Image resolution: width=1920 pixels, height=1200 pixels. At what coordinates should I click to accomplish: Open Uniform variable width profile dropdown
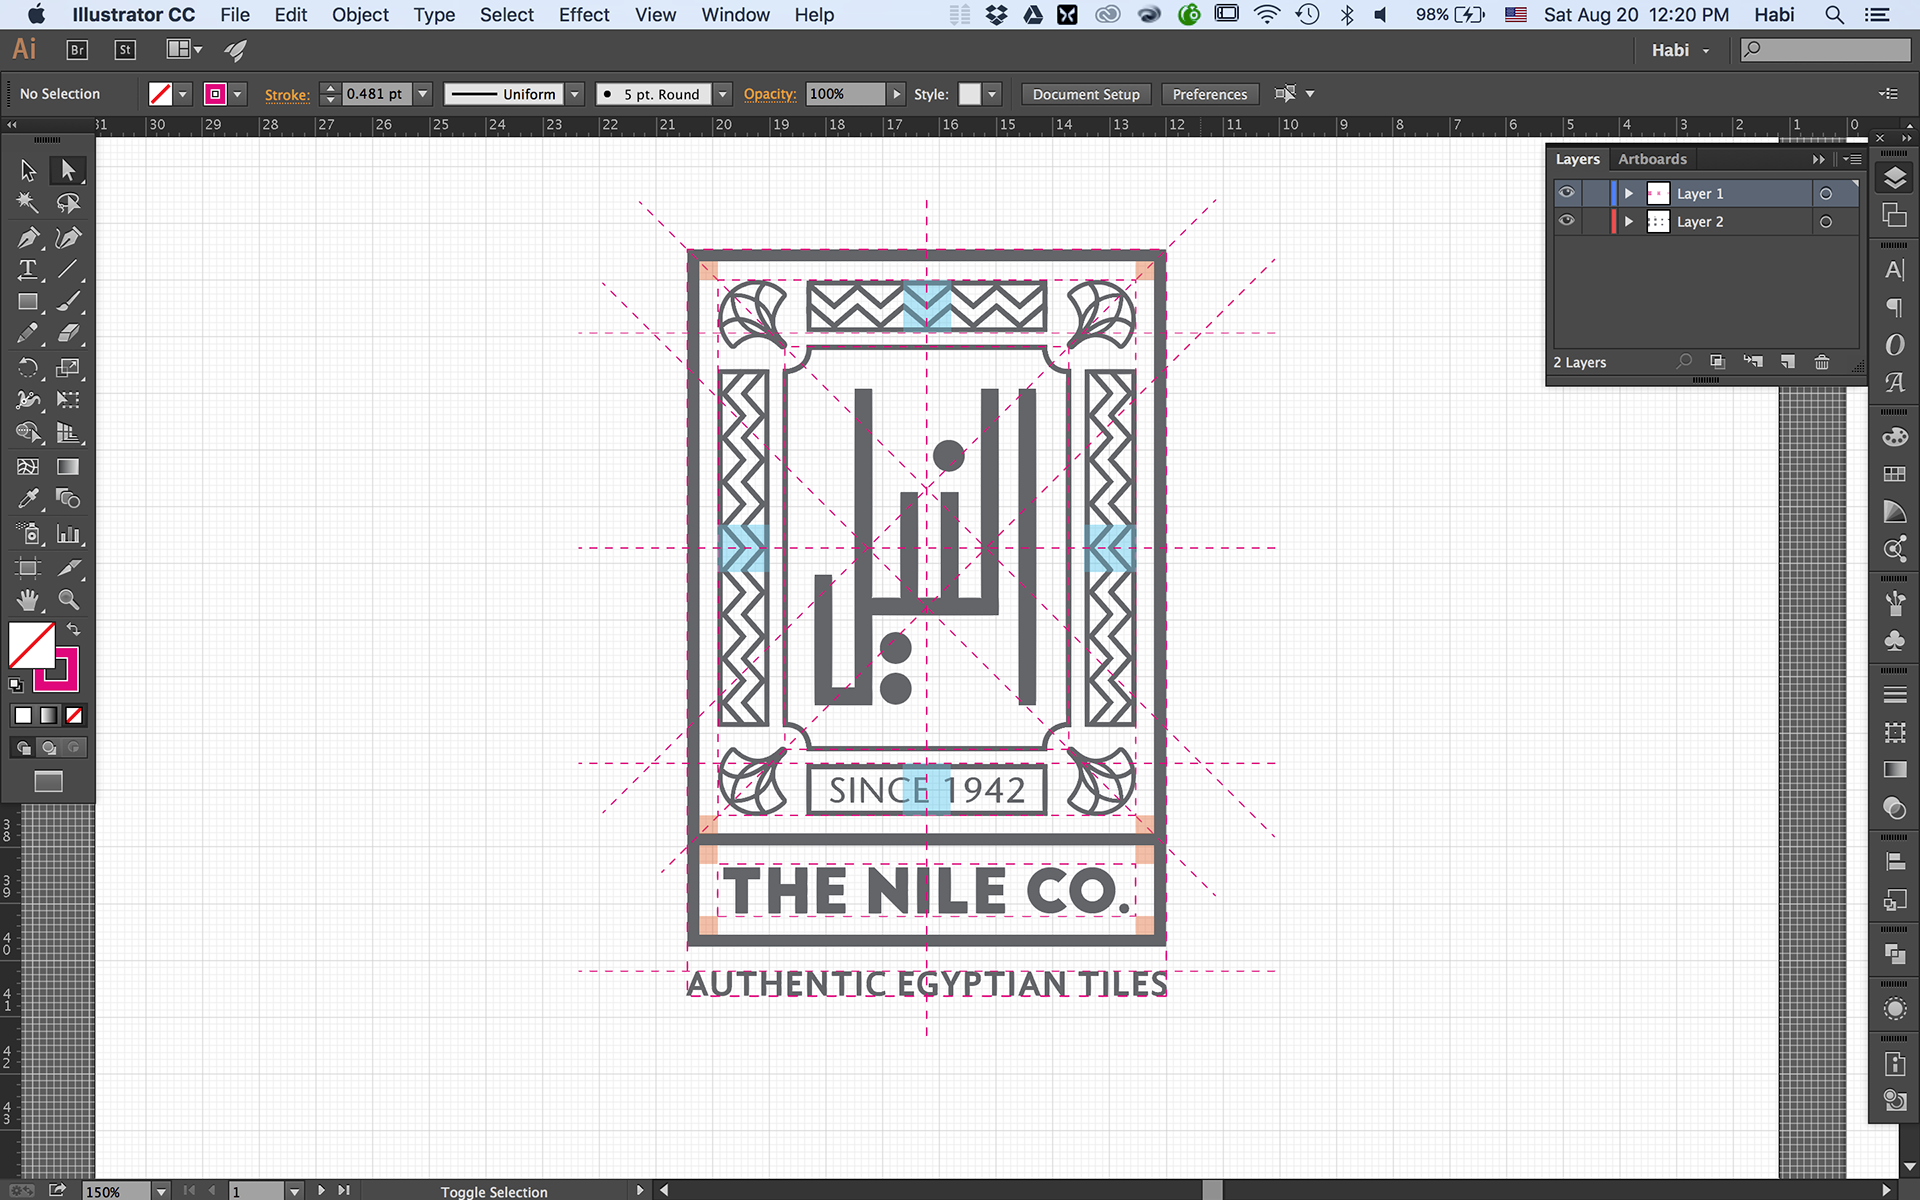pos(574,94)
